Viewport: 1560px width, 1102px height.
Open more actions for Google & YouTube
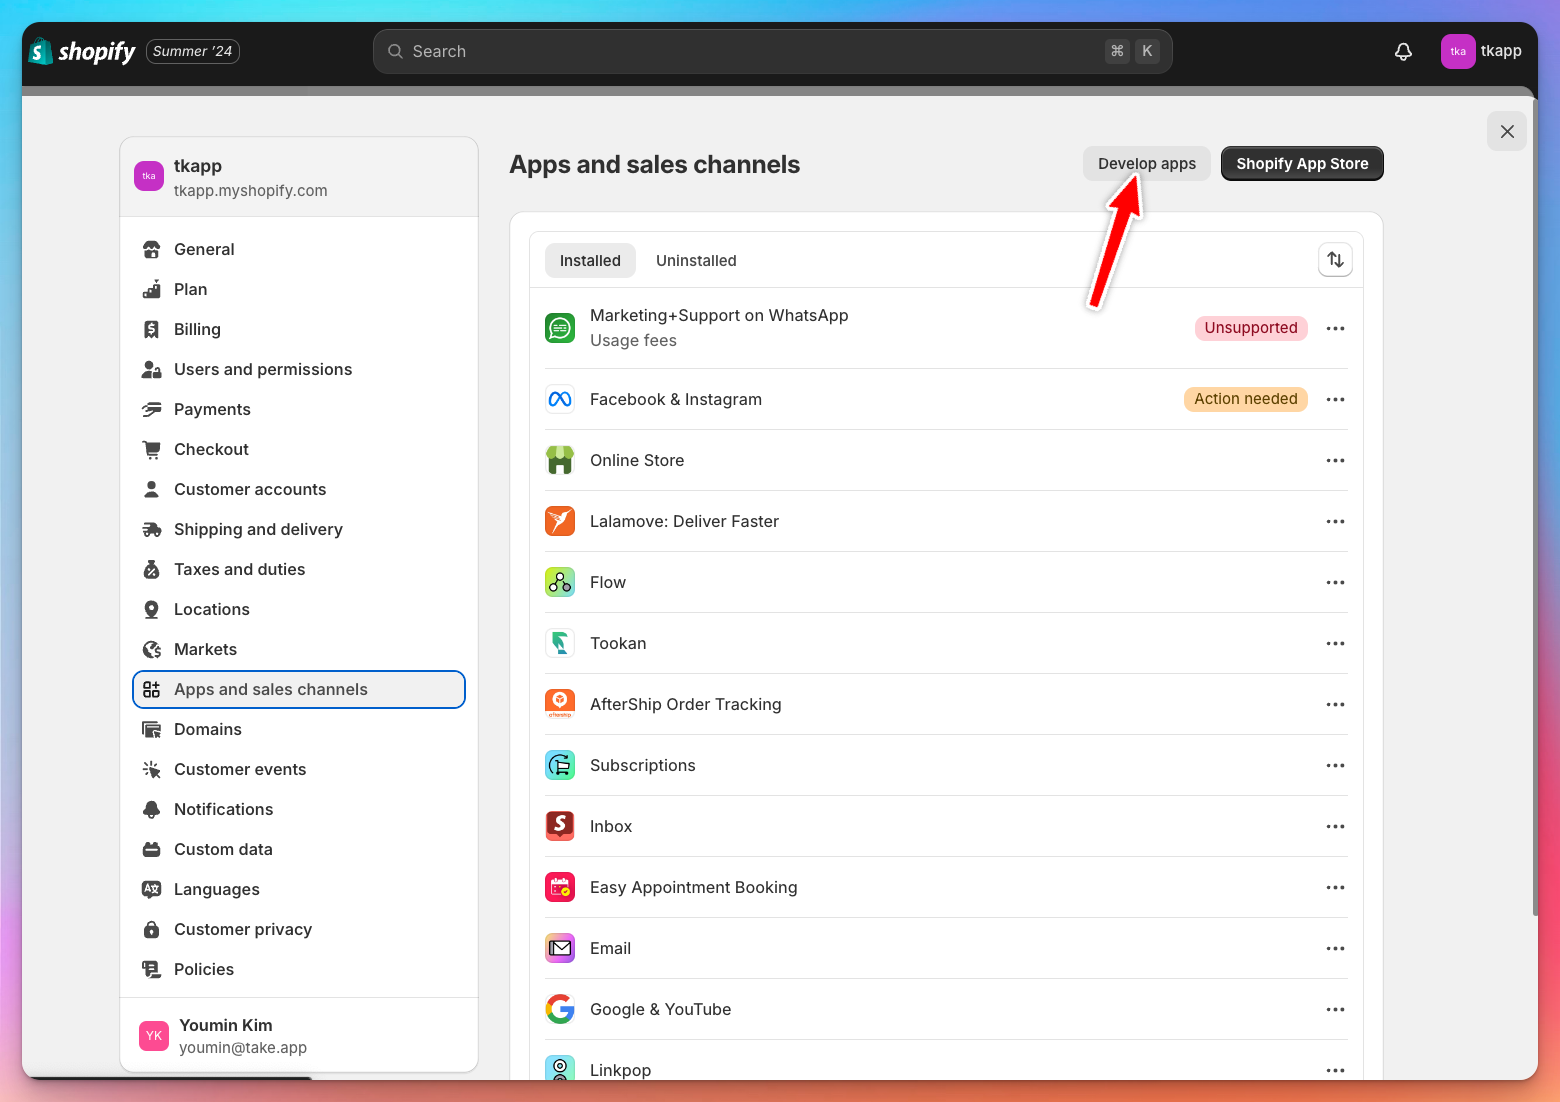(x=1335, y=1009)
